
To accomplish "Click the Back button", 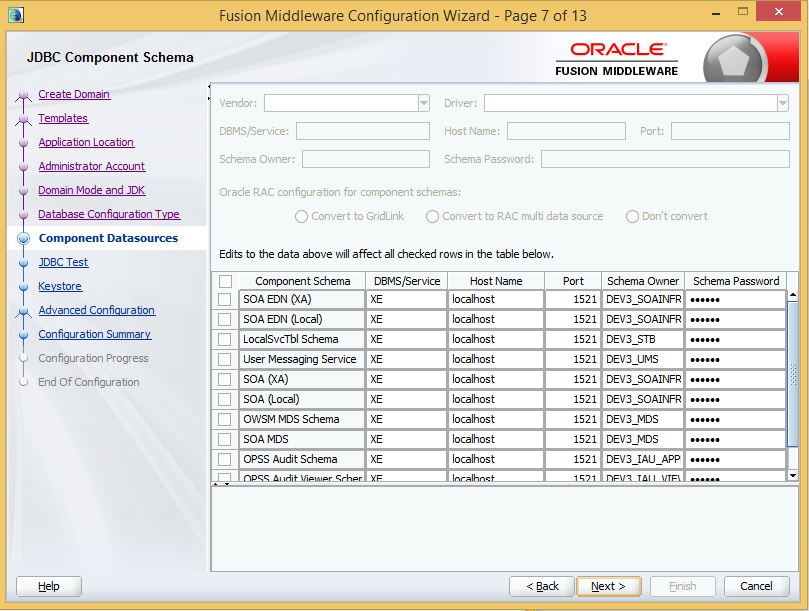I will [542, 586].
